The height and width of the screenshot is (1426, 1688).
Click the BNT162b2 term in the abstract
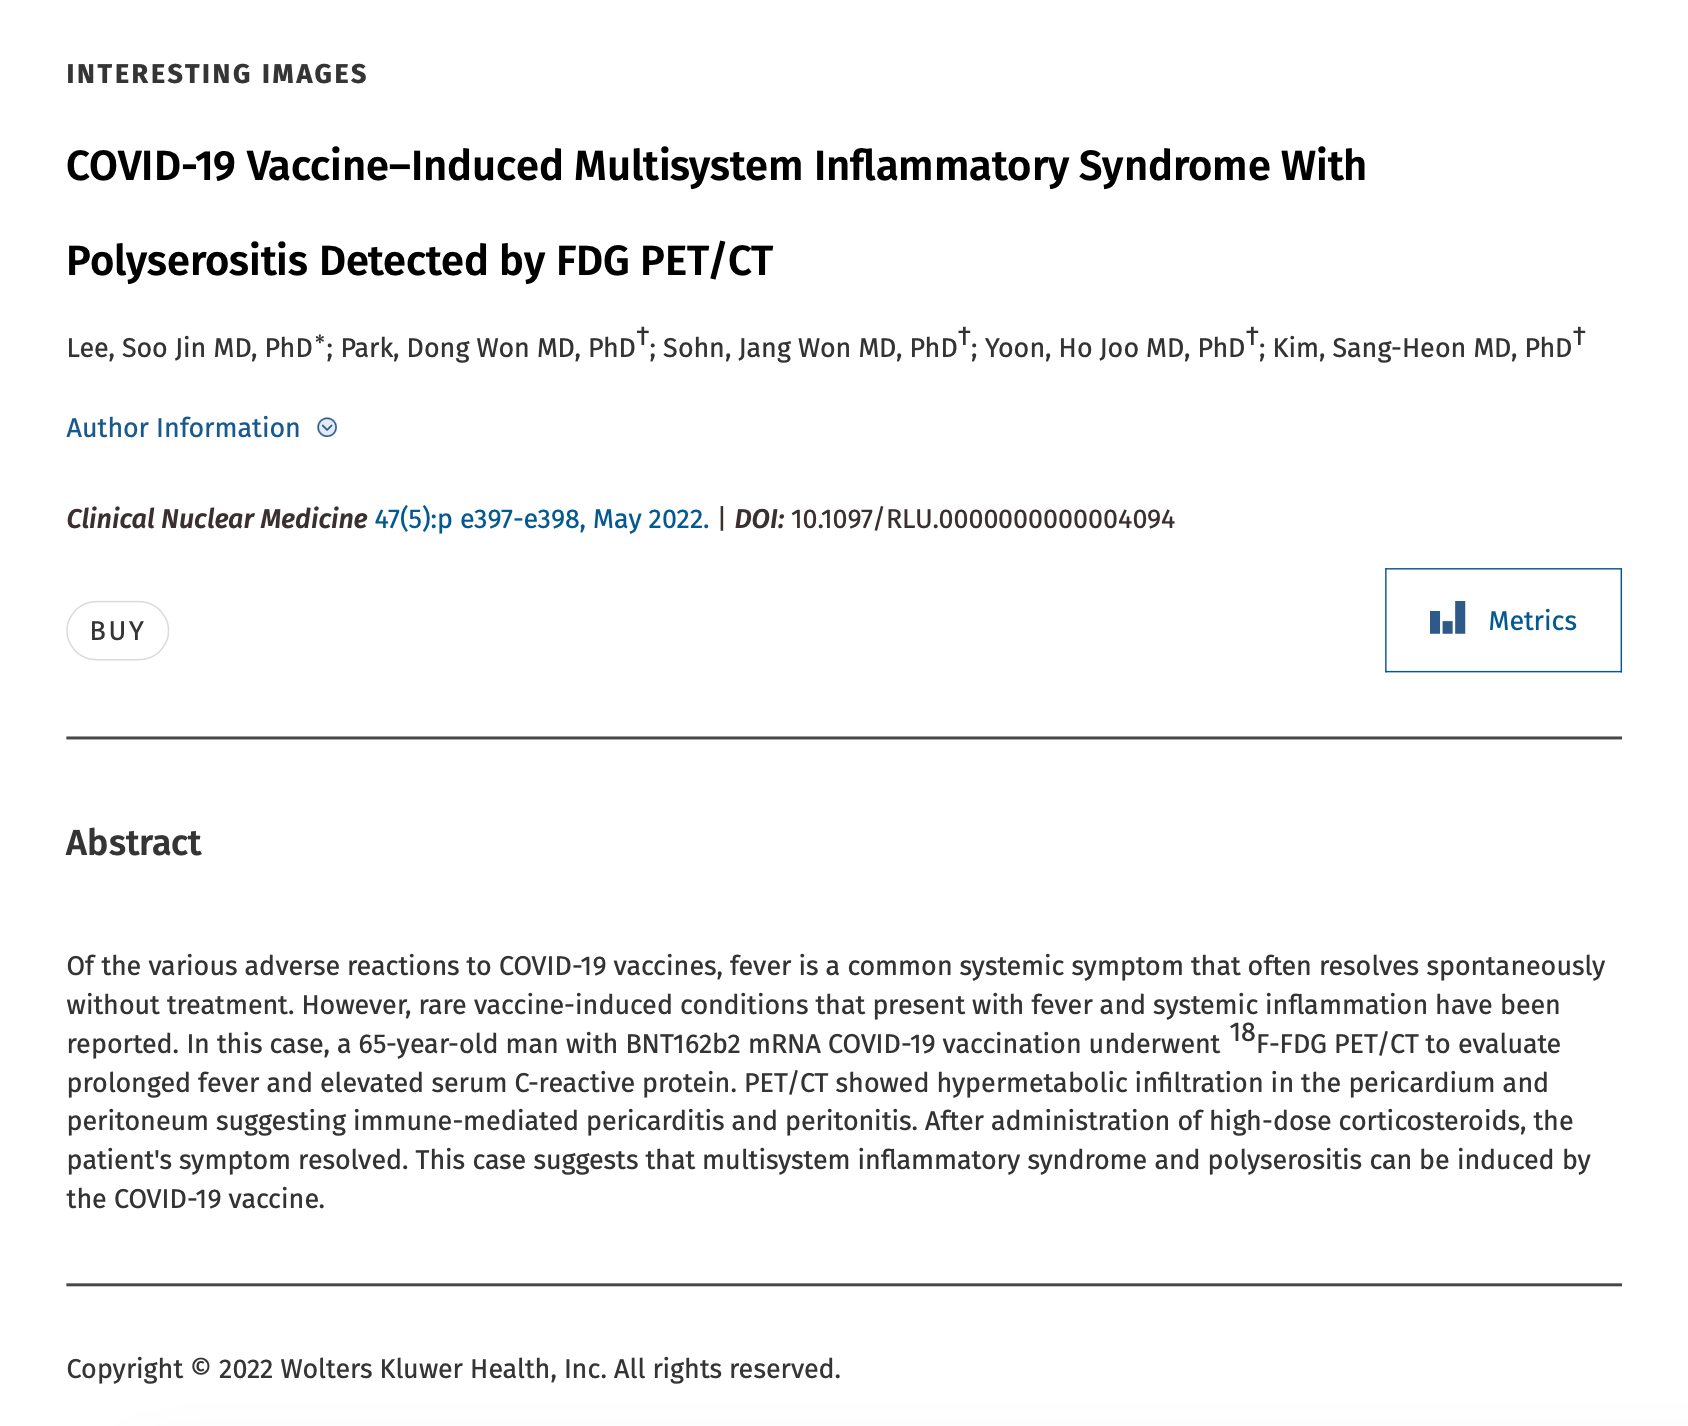684,1044
